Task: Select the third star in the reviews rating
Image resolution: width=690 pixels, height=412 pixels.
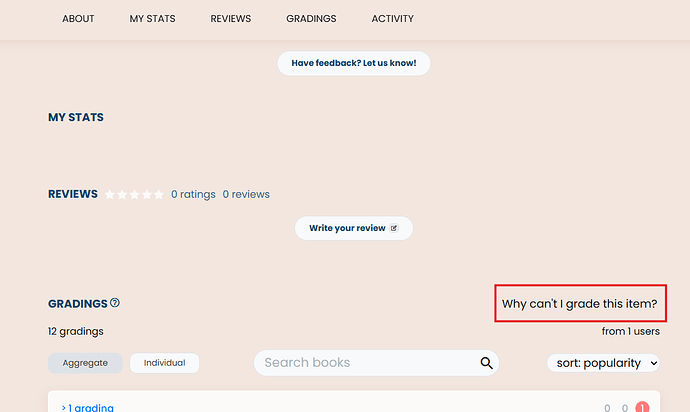Action: [x=134, y=195]
